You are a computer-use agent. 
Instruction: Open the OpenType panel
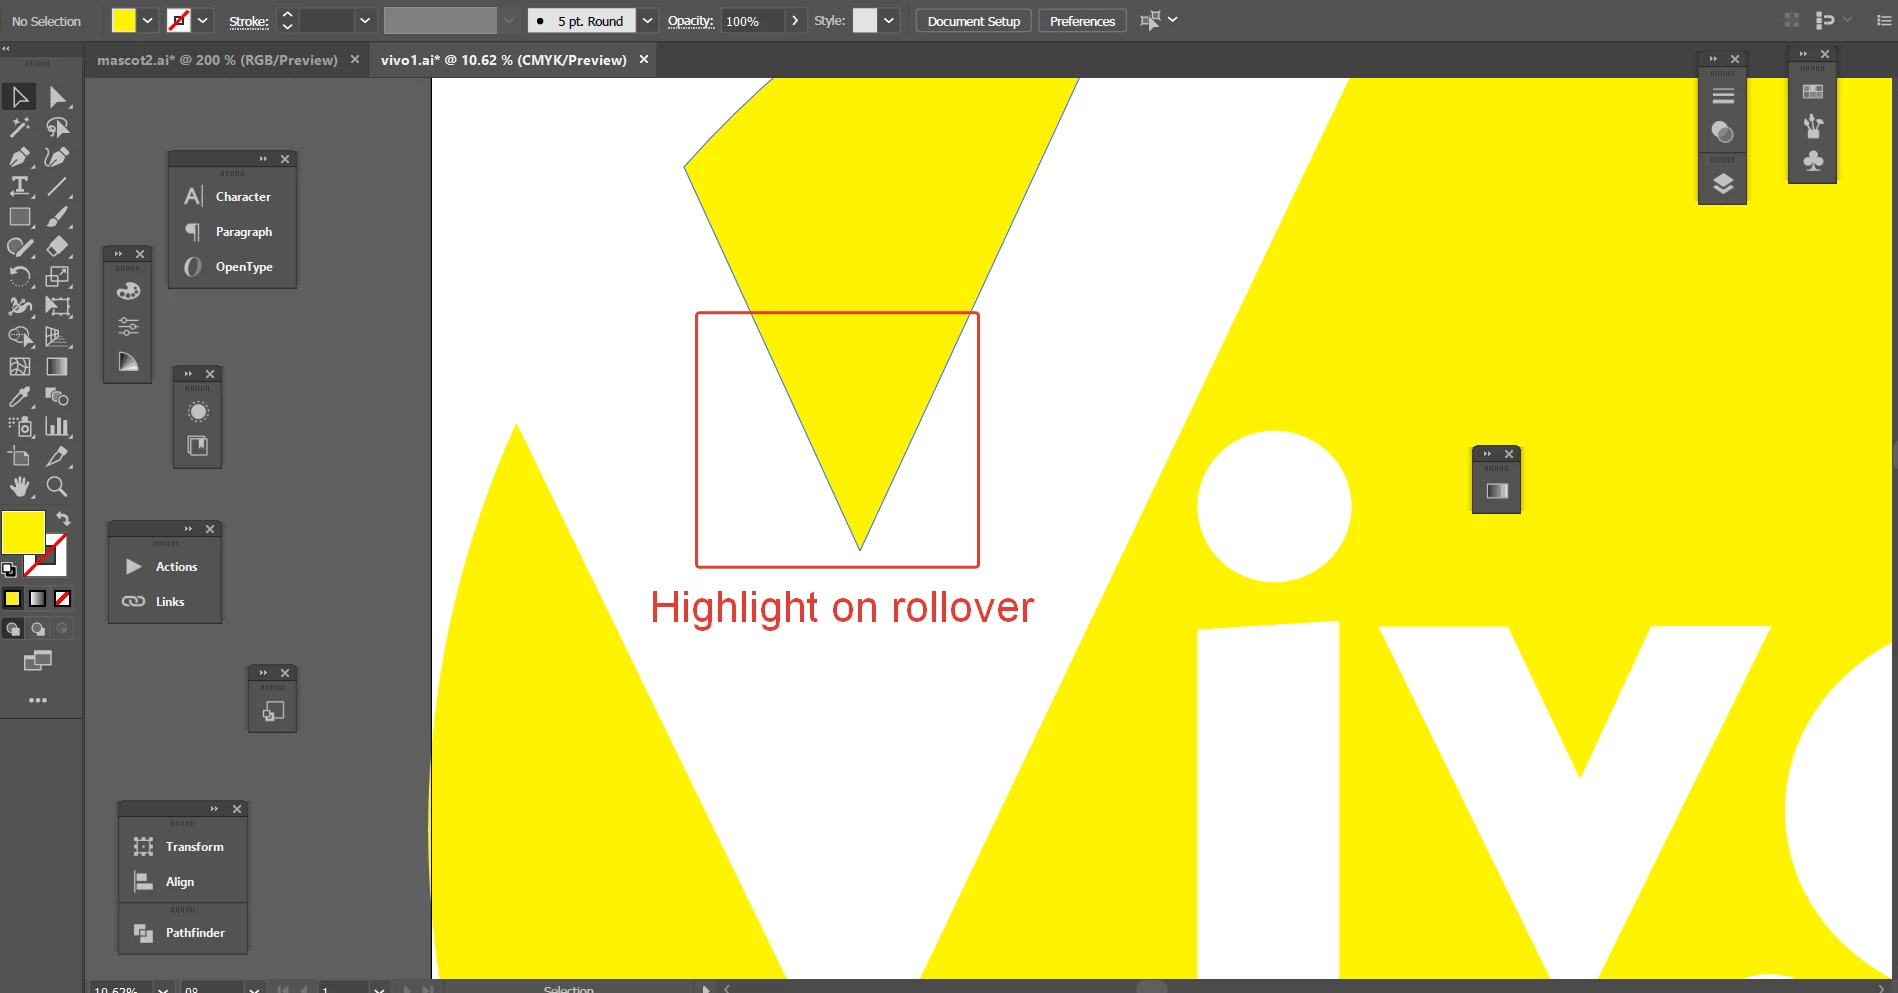tap(232, 267)
